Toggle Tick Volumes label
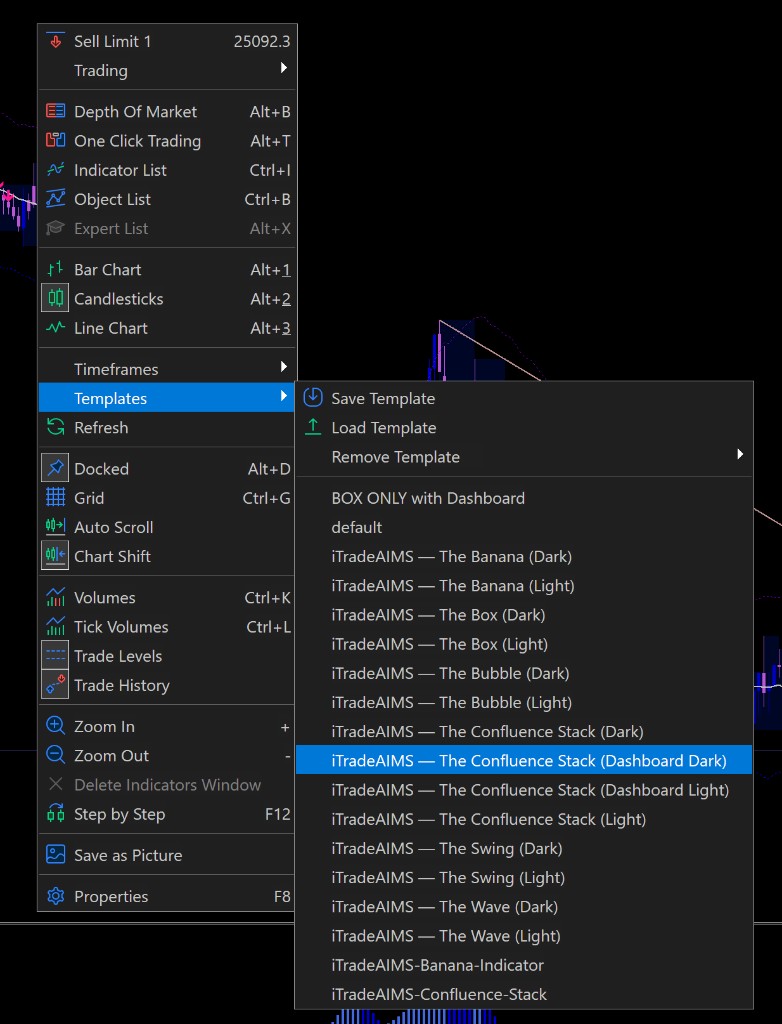 point(121,627)
